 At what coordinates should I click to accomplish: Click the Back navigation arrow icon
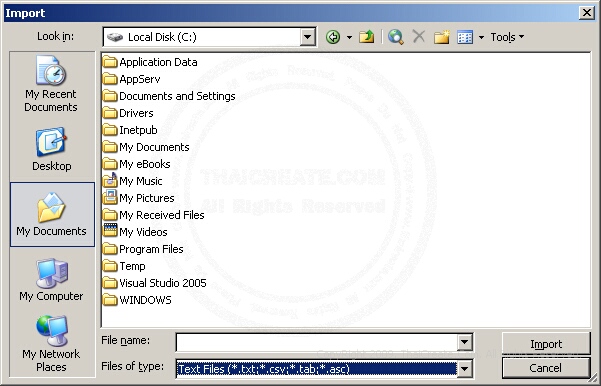click(x=333, y=37)
